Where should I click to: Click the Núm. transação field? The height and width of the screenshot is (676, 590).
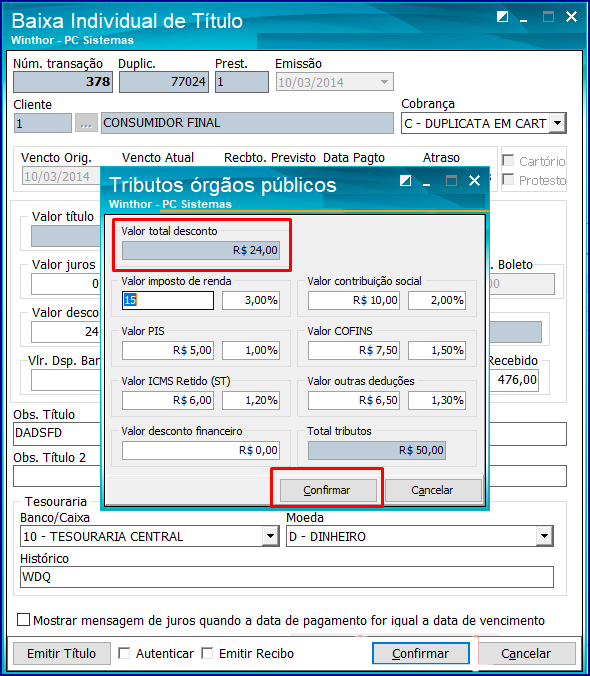pyautogui.click(x=63, y=81)
